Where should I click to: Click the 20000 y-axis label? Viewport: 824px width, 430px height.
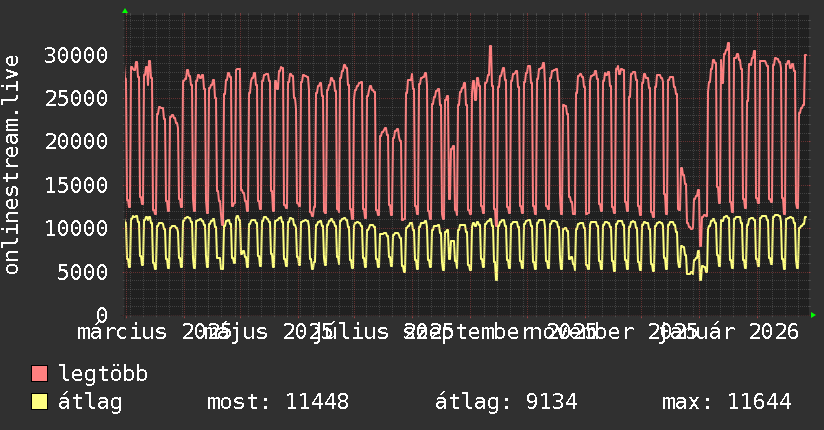coord(76,141)
